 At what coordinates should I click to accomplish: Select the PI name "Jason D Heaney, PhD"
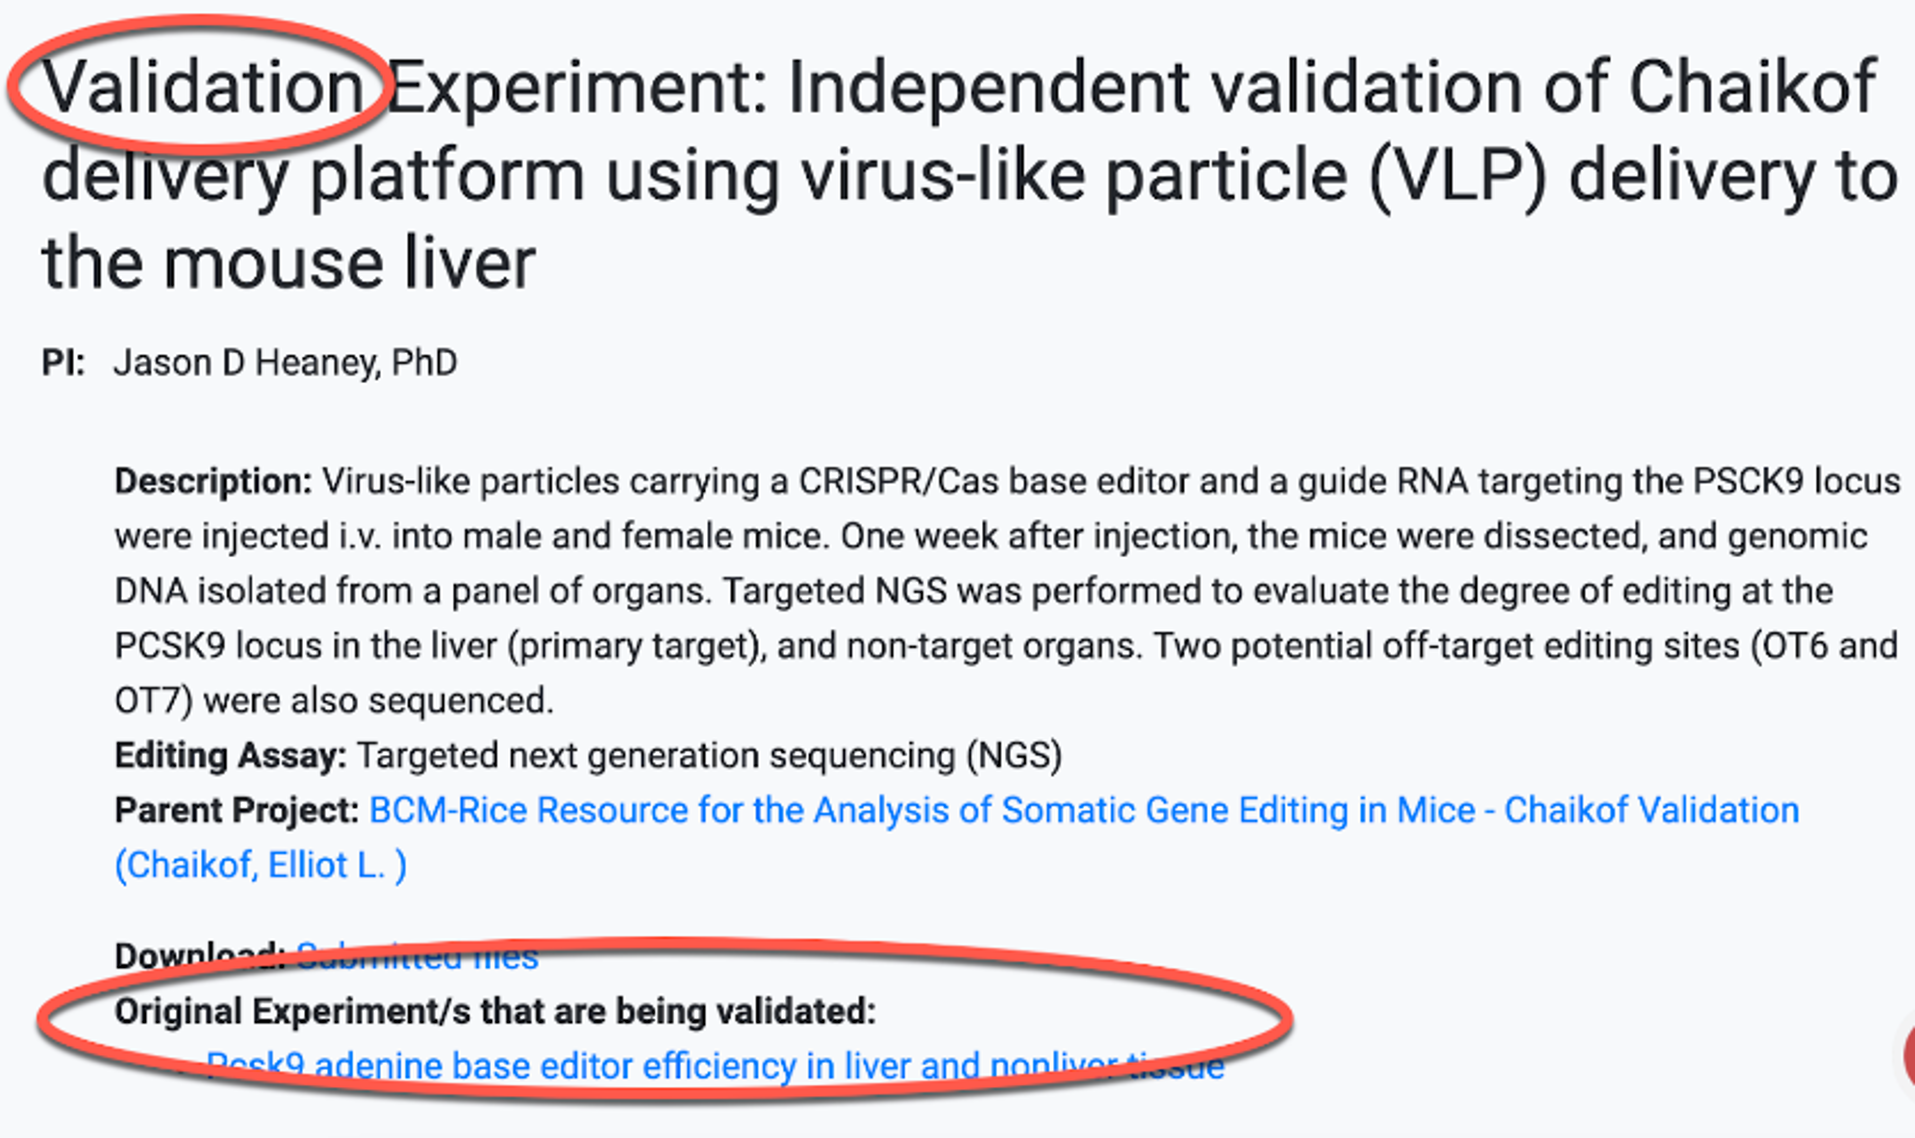point(285,362)
